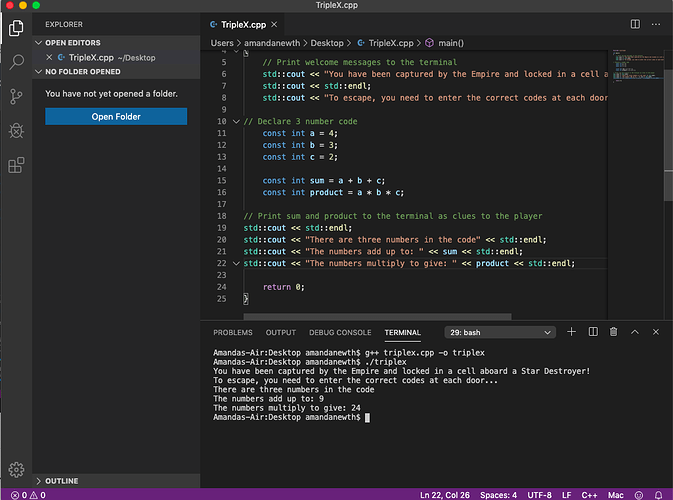
Task: Open the Extensions view icon
Action: click(x=16, y=165)
